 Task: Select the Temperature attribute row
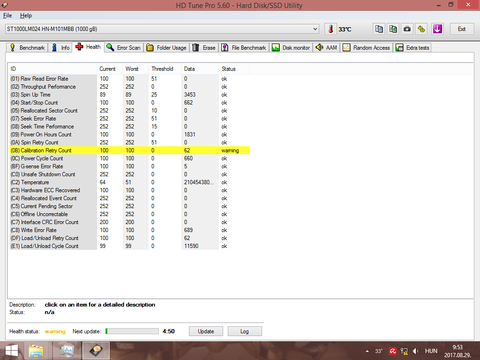click(129, 182)
